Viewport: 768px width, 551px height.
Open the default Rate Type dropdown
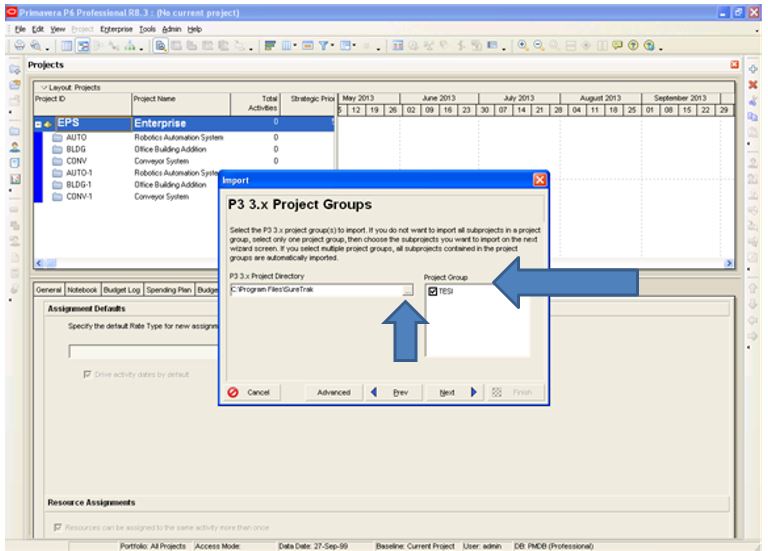click(140, 351)
